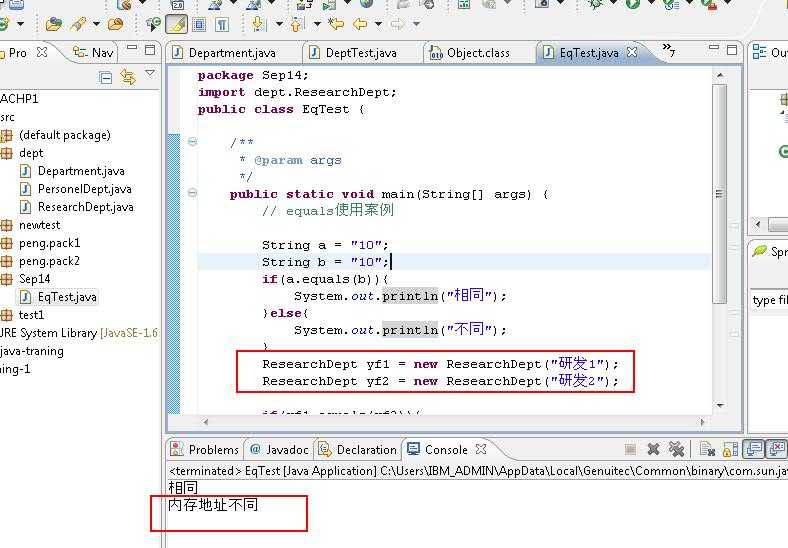
Task: Open the Previous Annotation dropdown arrow
Action: pyautogui.click(x=317, y=24)
